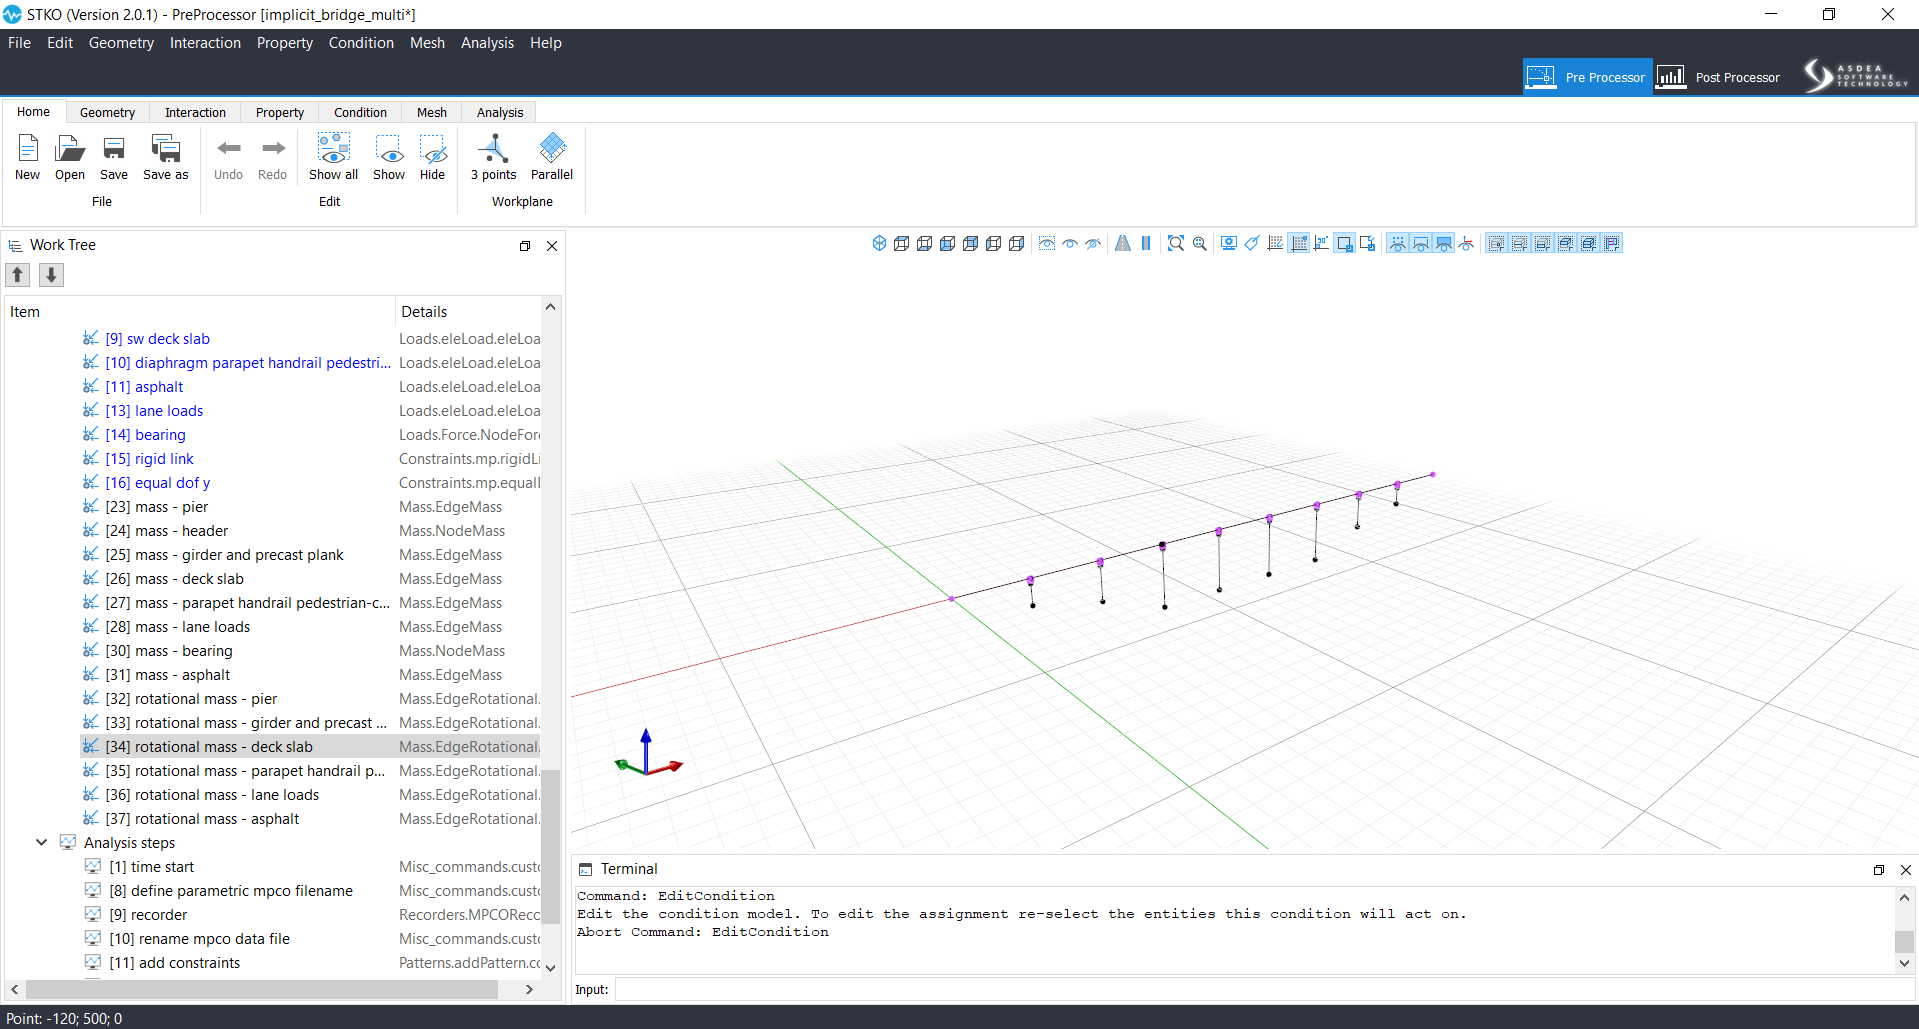Redo the last undone action

[272, 157]
